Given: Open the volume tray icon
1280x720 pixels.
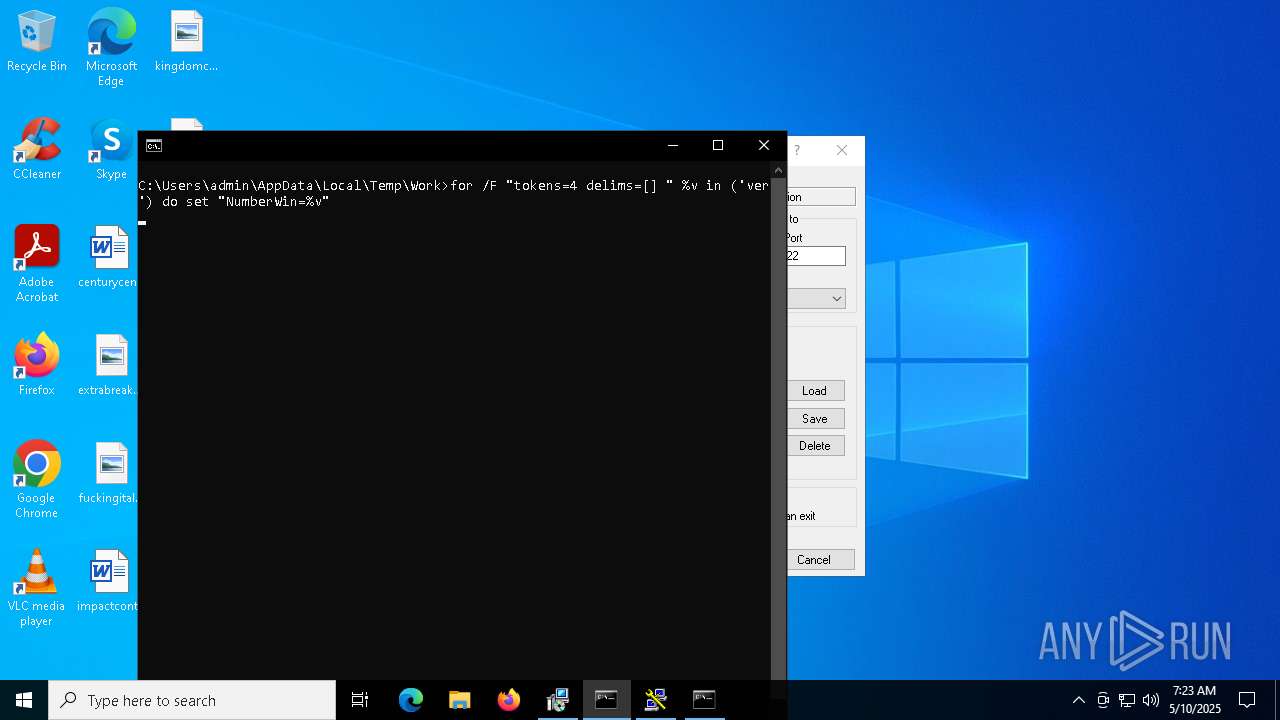Looking at the screenshot, I should 1151,700.
